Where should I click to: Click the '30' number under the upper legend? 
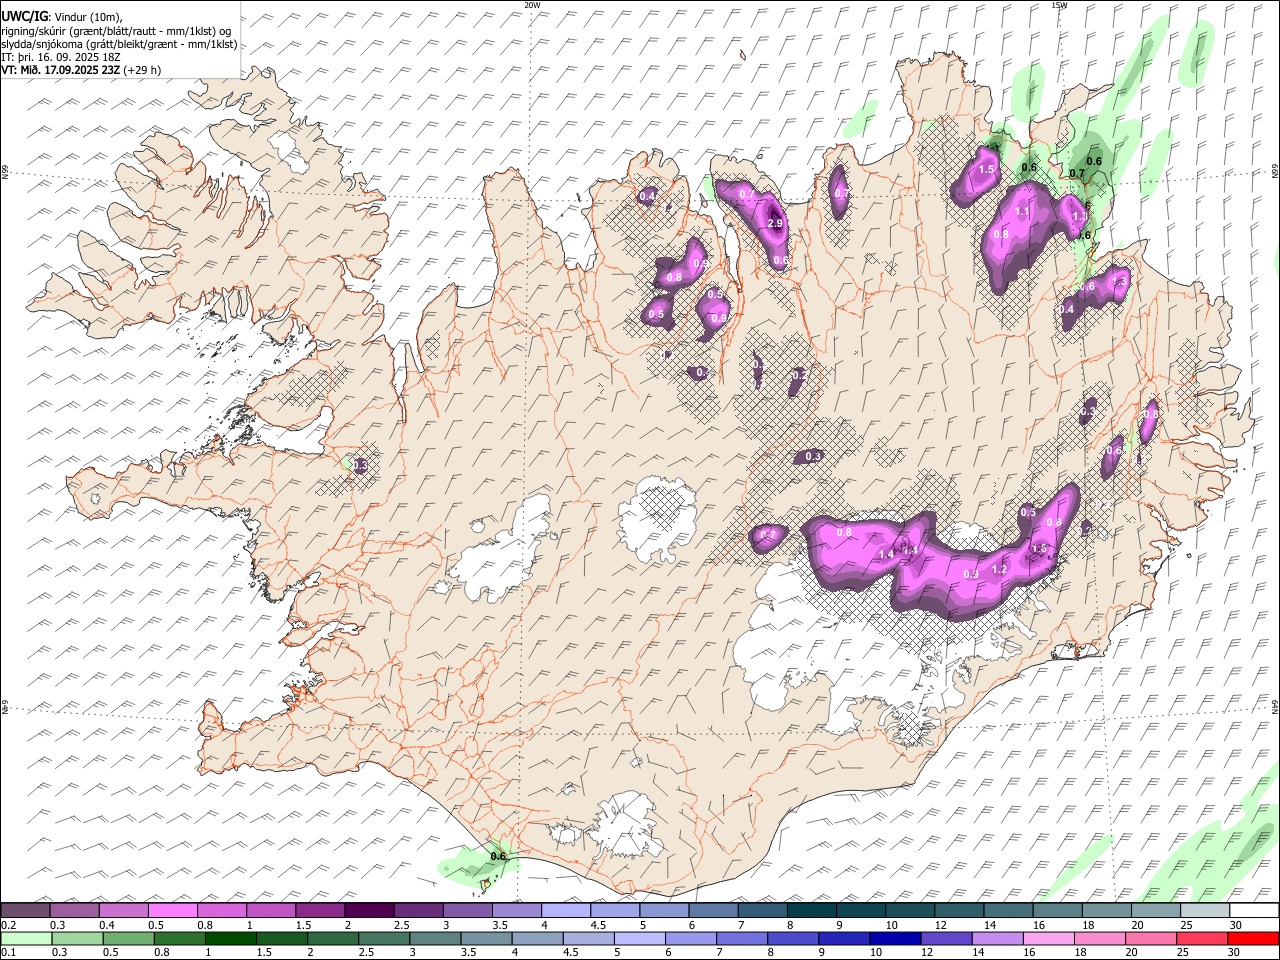(x=1235, y=925)
